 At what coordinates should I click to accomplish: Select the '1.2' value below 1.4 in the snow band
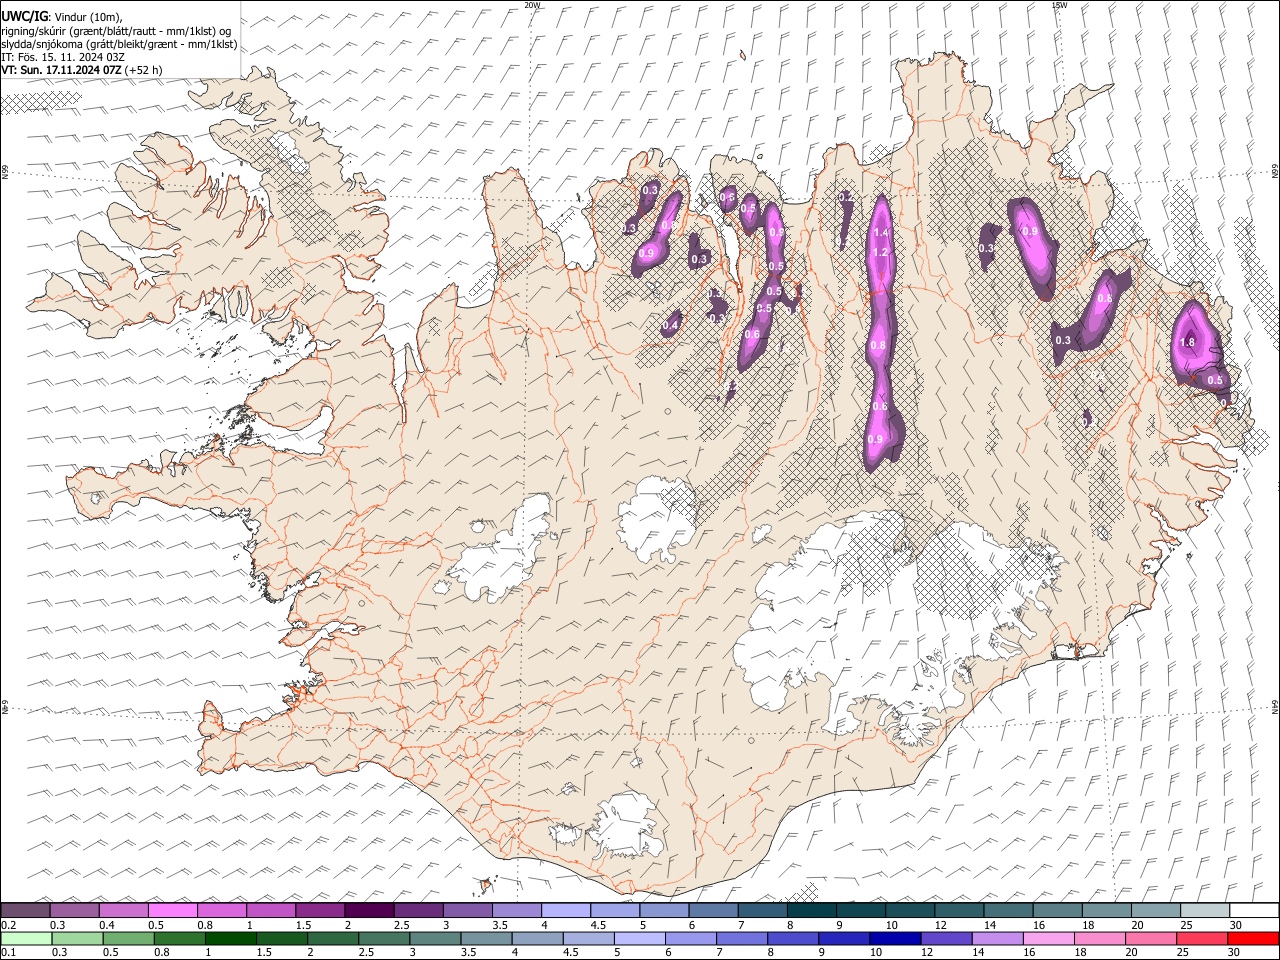(880, 253)
